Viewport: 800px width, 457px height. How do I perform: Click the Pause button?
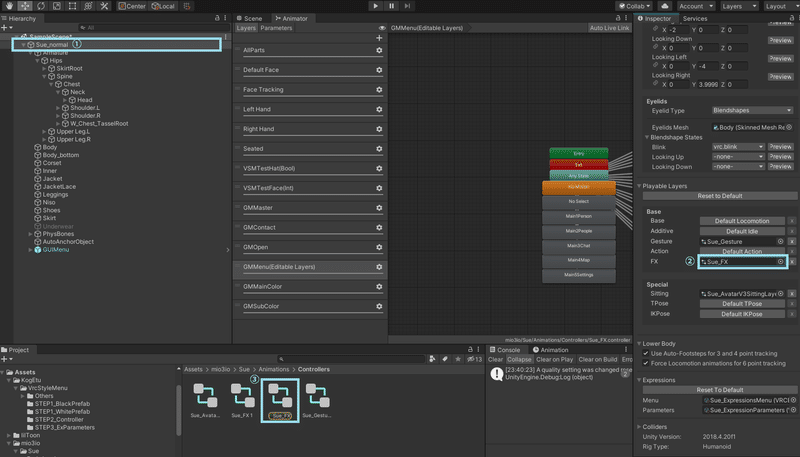tap(391, 6)
